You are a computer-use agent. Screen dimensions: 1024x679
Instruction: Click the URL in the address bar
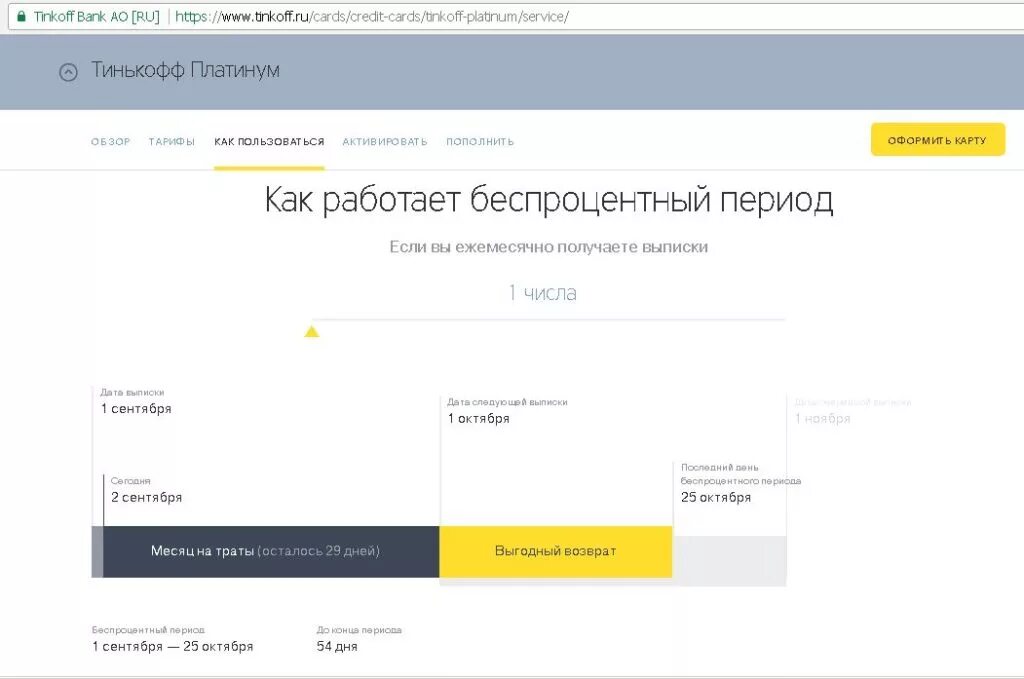pos(372,16)
